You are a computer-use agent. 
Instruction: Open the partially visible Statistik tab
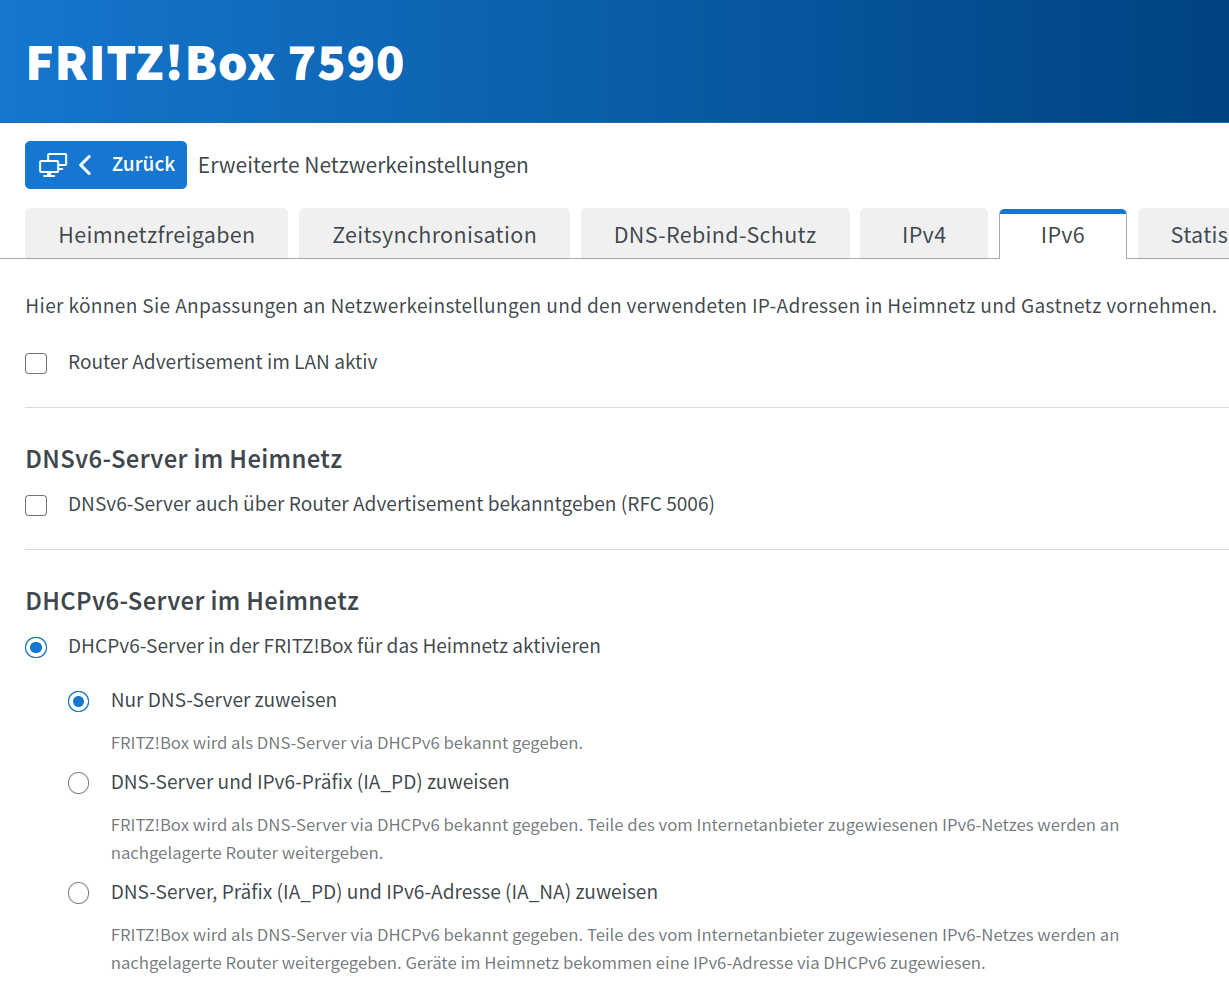(x=1183, y=234)
